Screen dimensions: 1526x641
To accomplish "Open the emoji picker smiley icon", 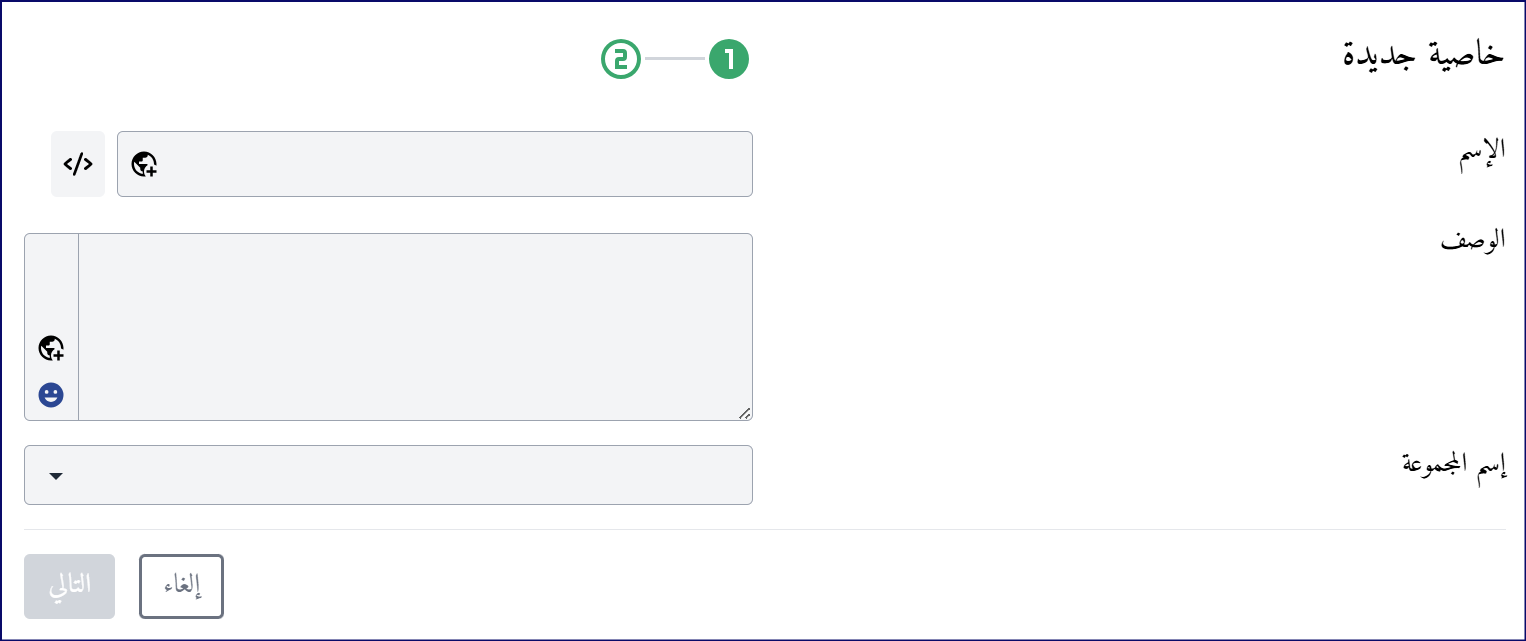I will coord(51,395).
